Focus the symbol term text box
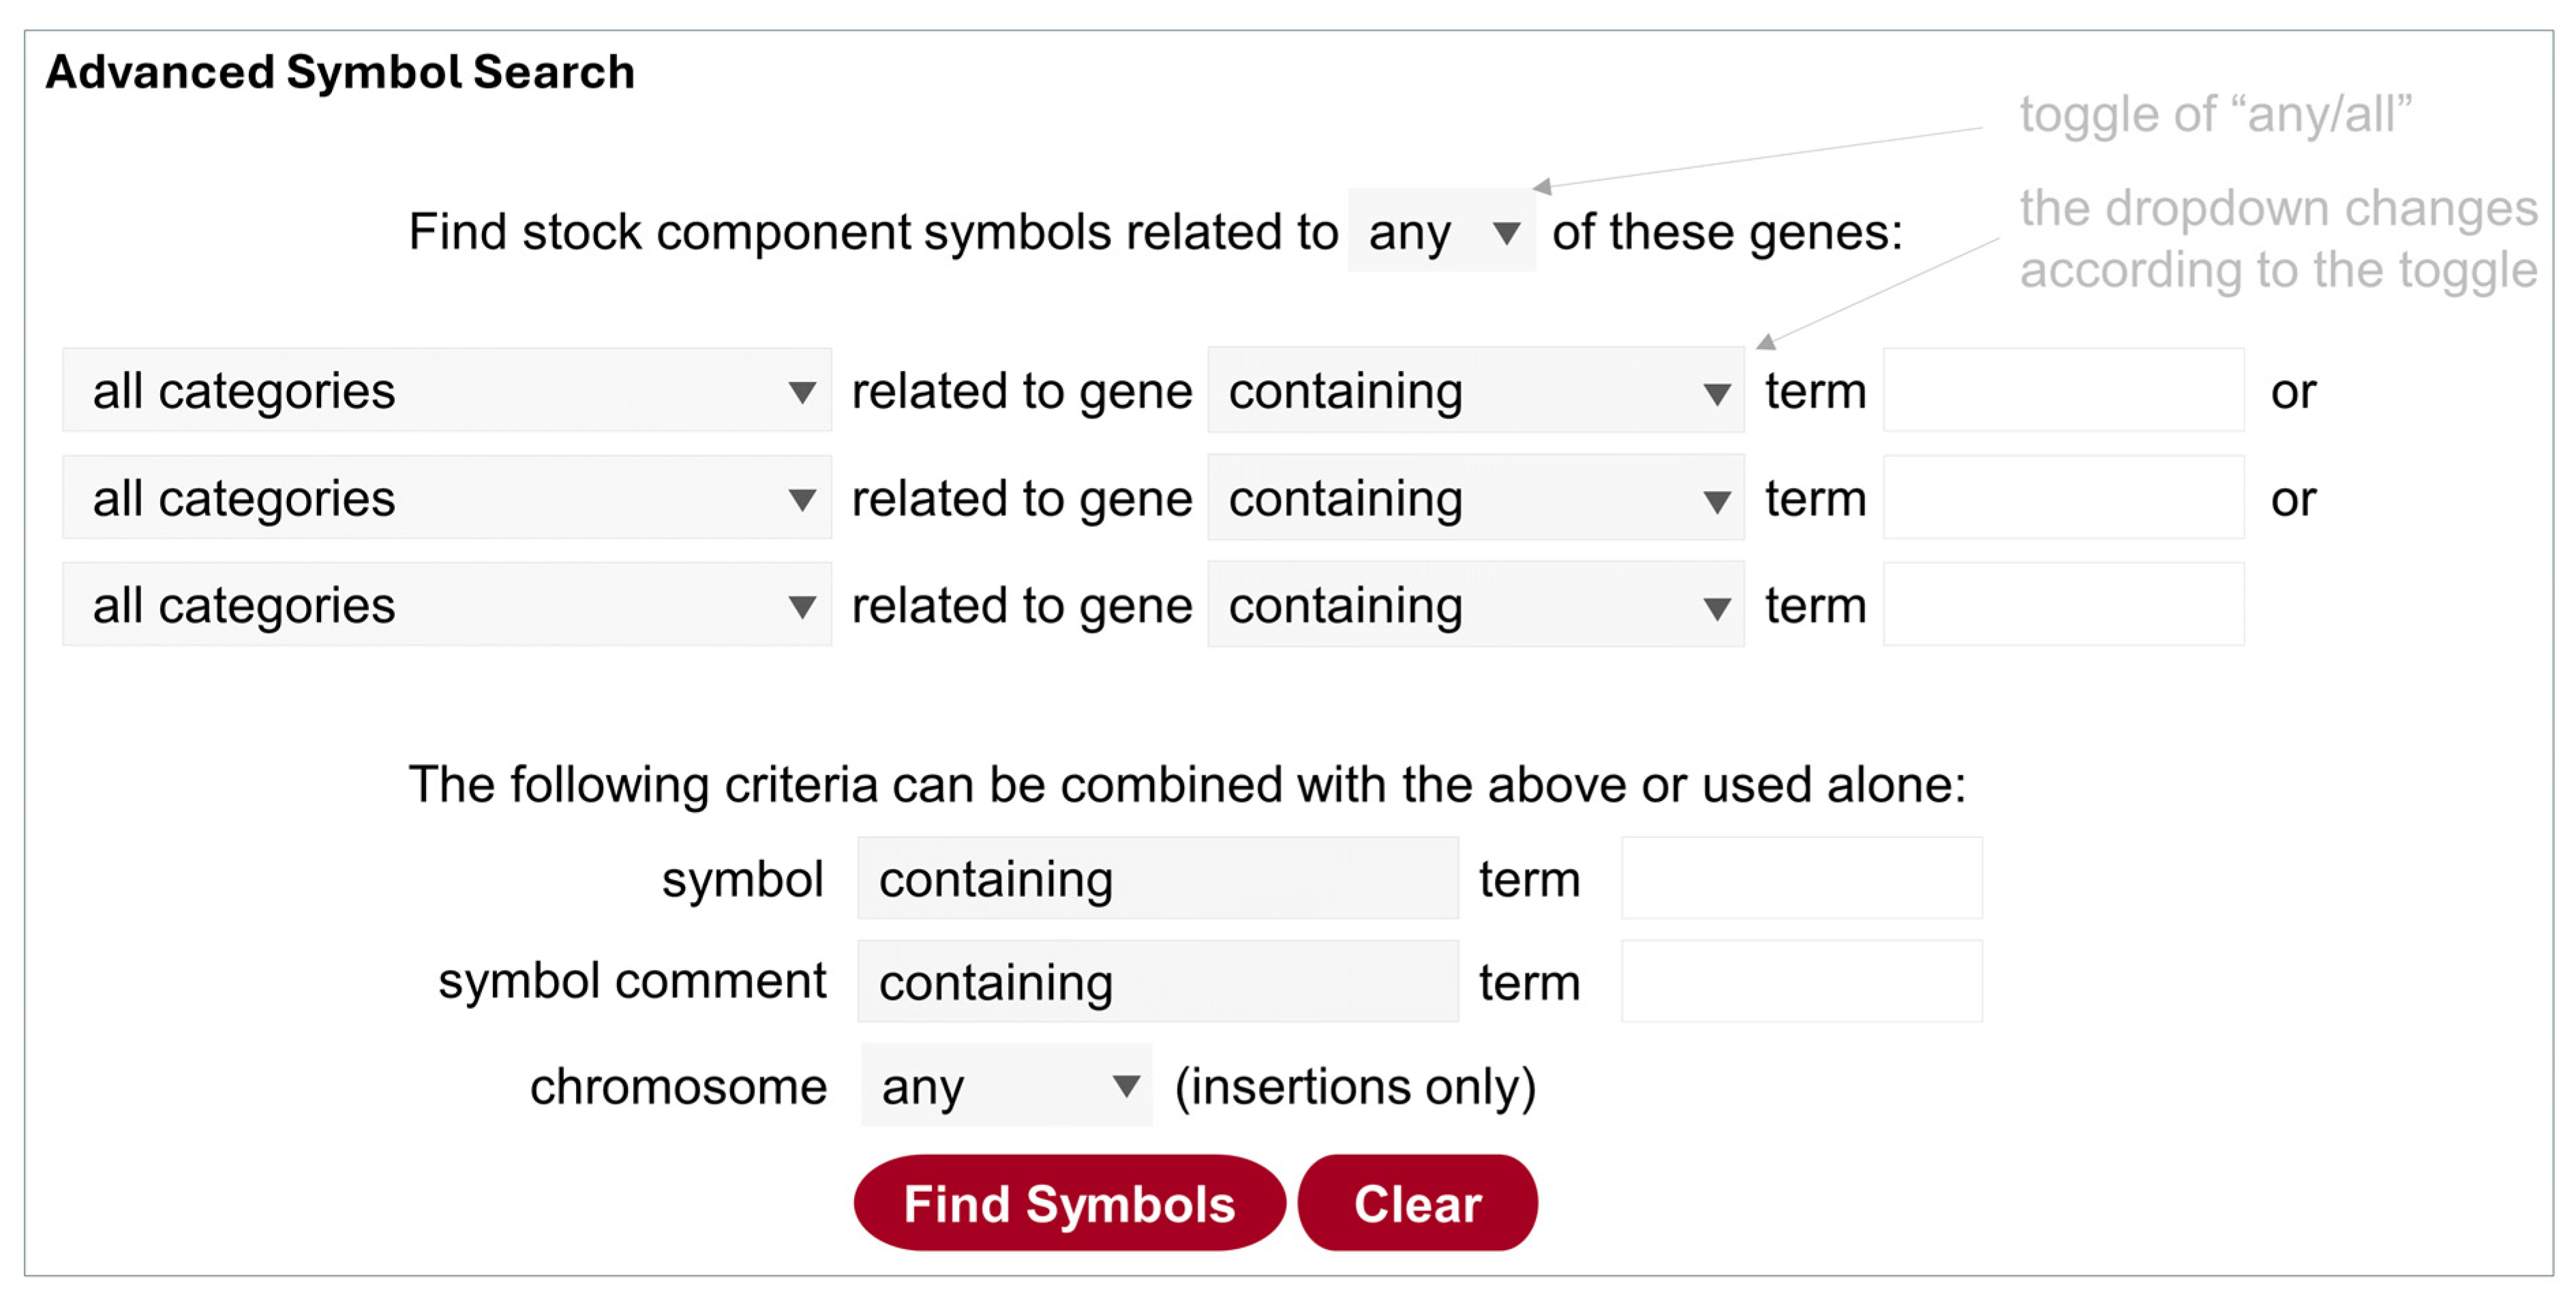Screen dimensions: 2576x1307 click(x=1800, y=879)
